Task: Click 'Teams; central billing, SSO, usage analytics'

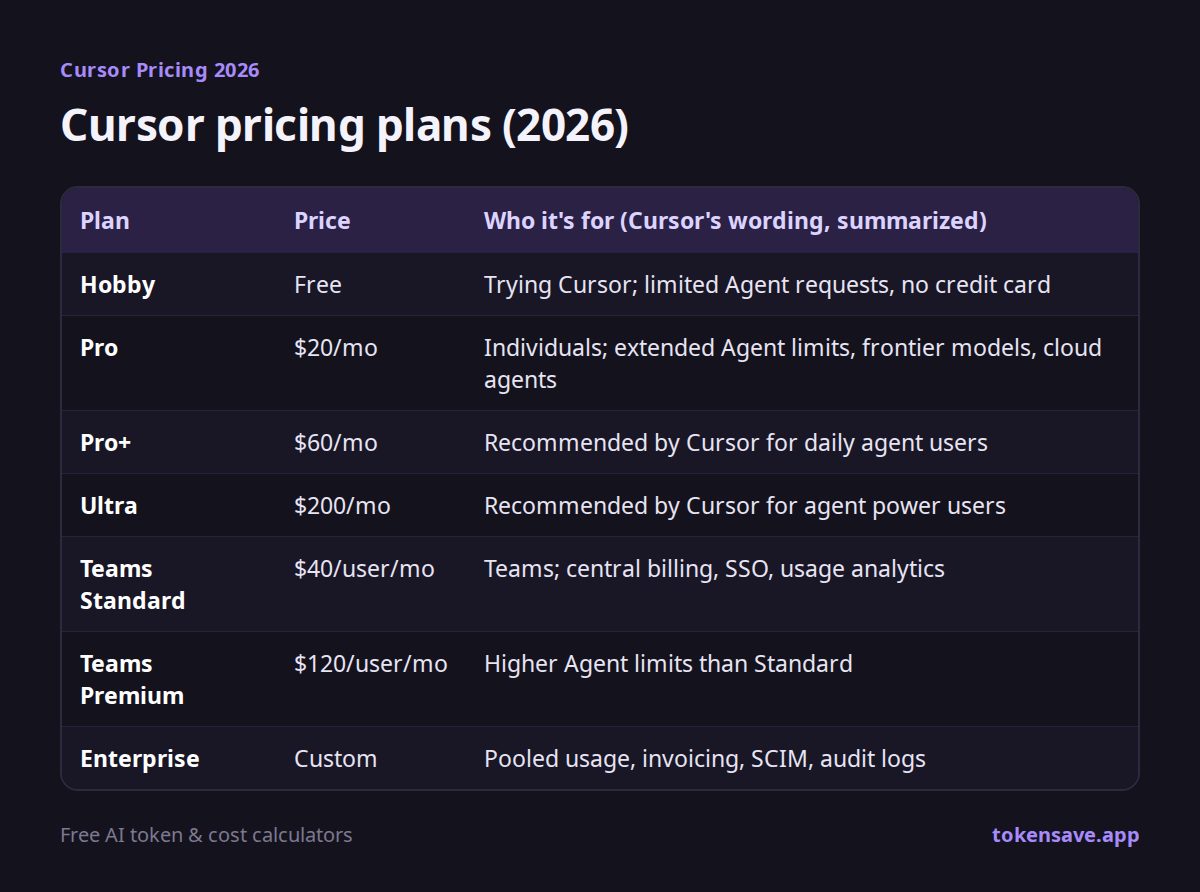Action: [714, 569]
